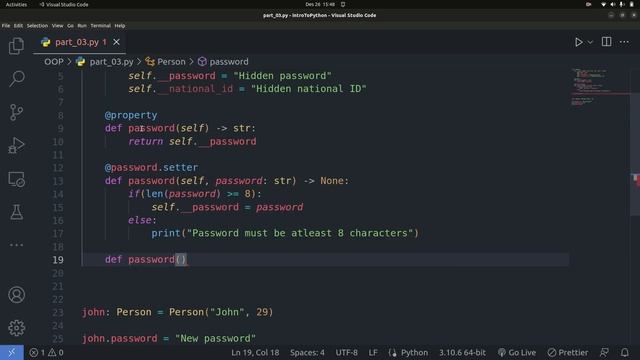Open the Accounts menu icon
The height and width of the screenshot is (360, 640).
click(x=16, y=295)
